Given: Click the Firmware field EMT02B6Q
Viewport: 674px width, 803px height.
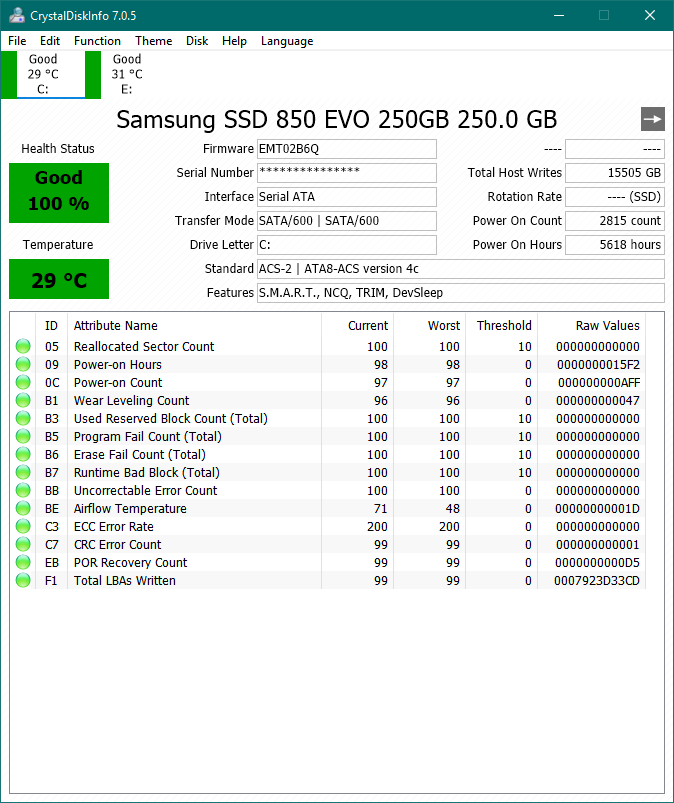Looking at the screenshot, I should 347,149.
